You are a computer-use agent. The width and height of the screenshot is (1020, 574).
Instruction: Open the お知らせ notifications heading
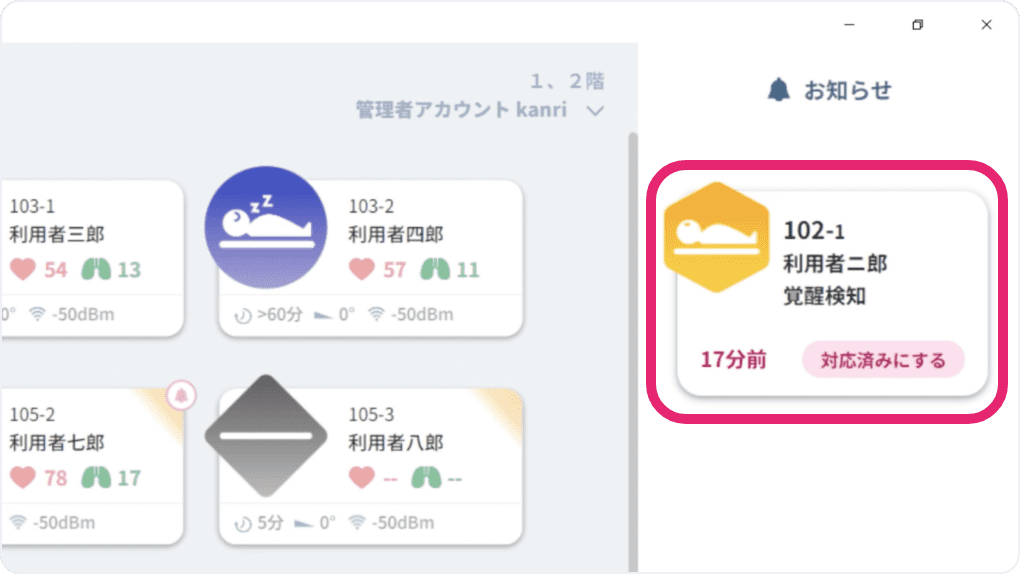[x=847, y=90]
